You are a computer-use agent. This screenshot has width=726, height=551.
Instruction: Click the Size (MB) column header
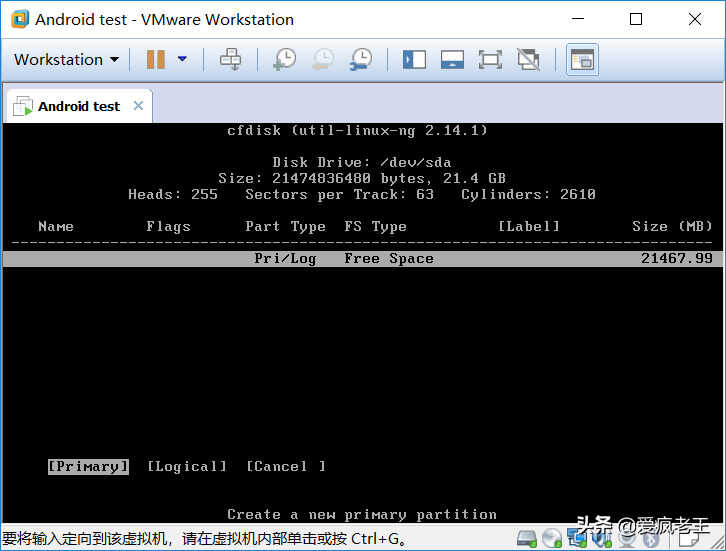672,226
